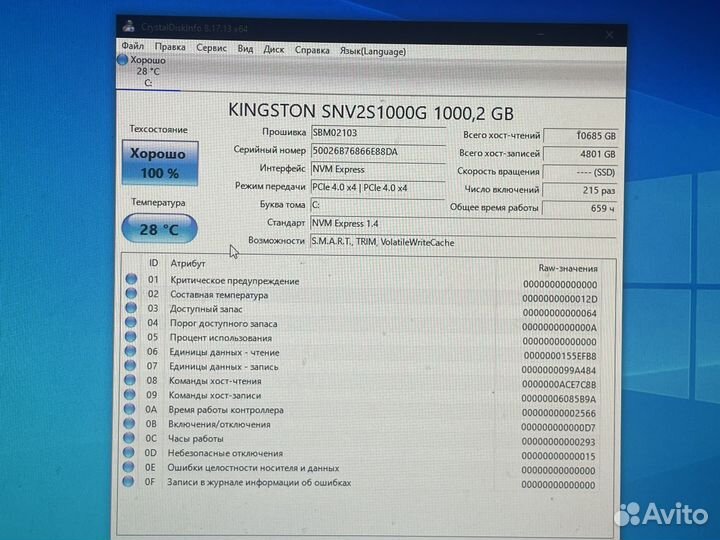Click status circle of Единицы данных - запись row

[130, 365]
